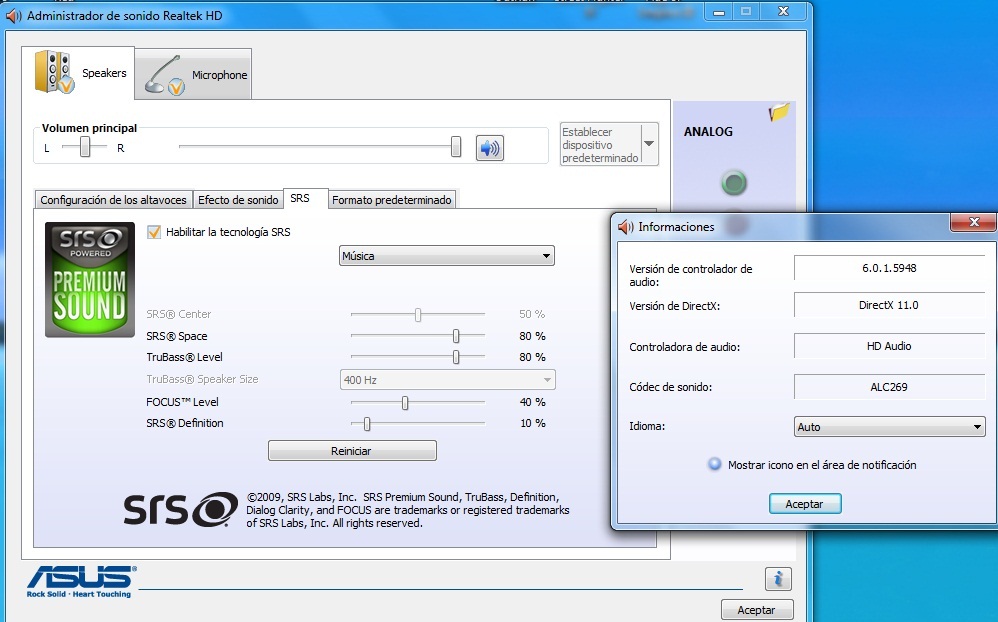This screenshot has width=998, height=622.
Task: Click the SRS Center slider handle
Action: pyautogui.click(x=418, y=315)
